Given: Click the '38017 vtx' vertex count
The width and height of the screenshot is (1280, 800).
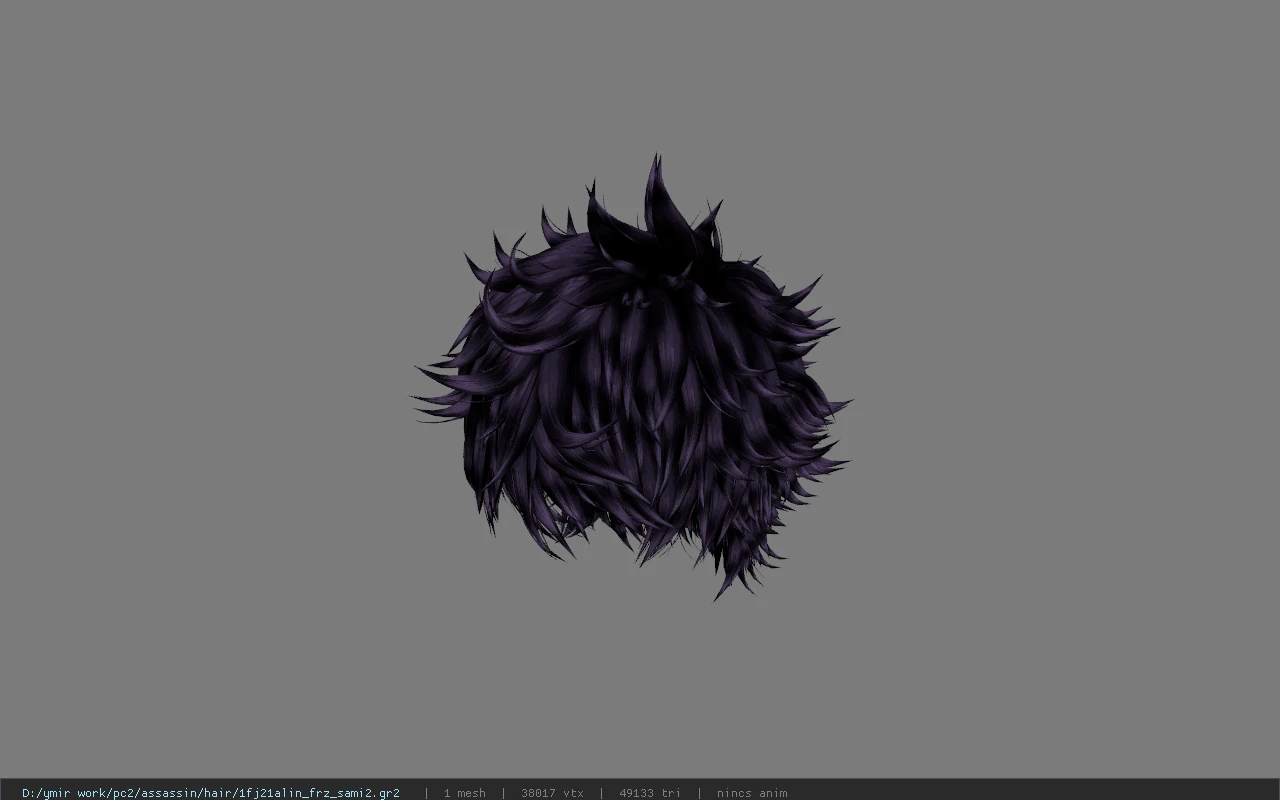Looking at the screenshot, I should pyautogui.click(x=552, y=793).
